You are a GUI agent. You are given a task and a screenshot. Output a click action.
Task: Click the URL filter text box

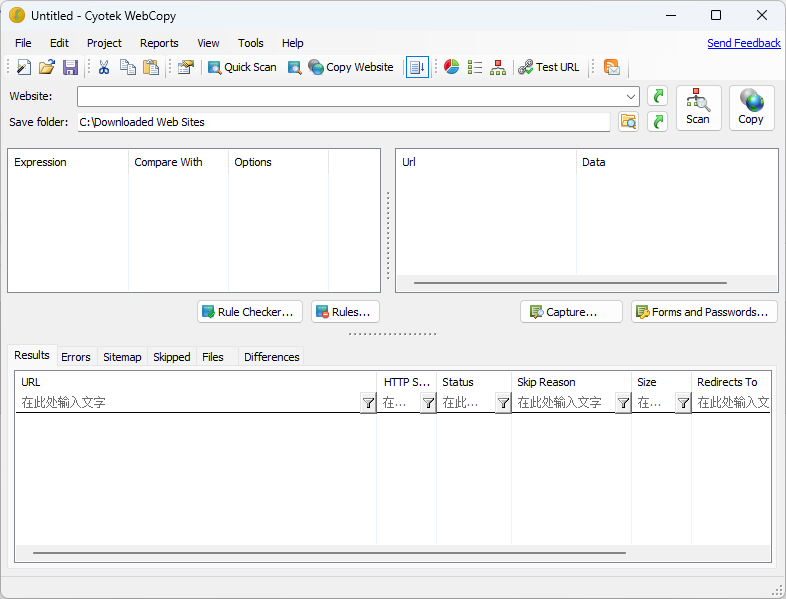[x=188, y=403]
